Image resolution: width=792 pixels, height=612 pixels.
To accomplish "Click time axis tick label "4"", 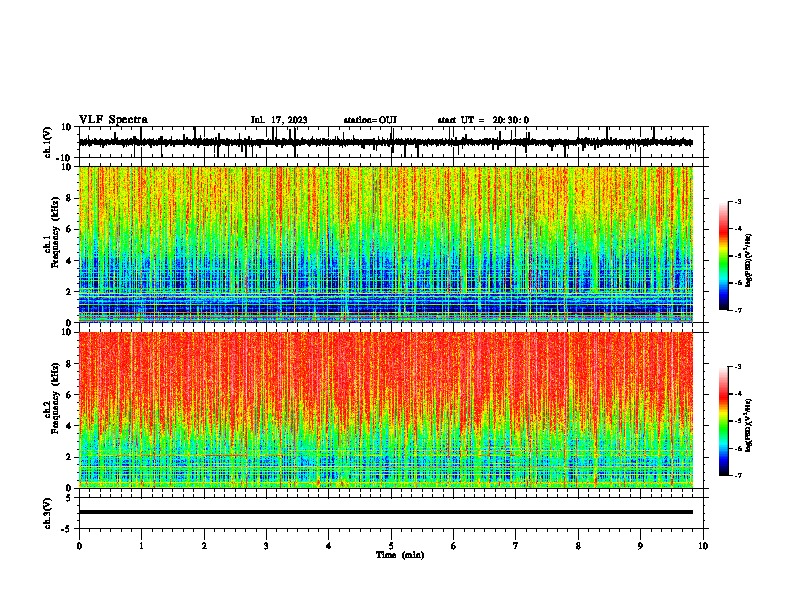I will point(329,546).
